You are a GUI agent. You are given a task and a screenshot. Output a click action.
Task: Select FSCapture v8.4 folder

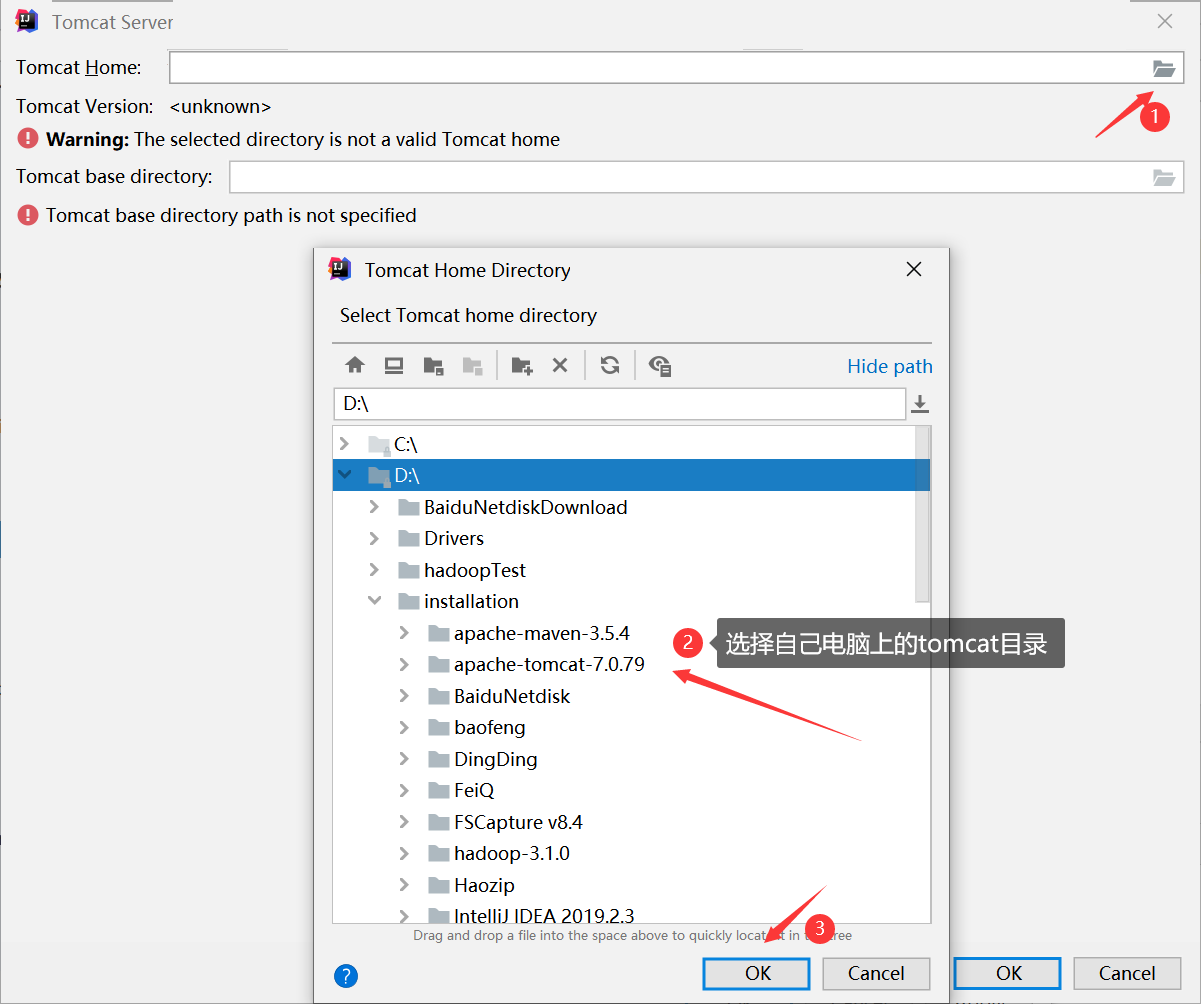coord(518,822)
